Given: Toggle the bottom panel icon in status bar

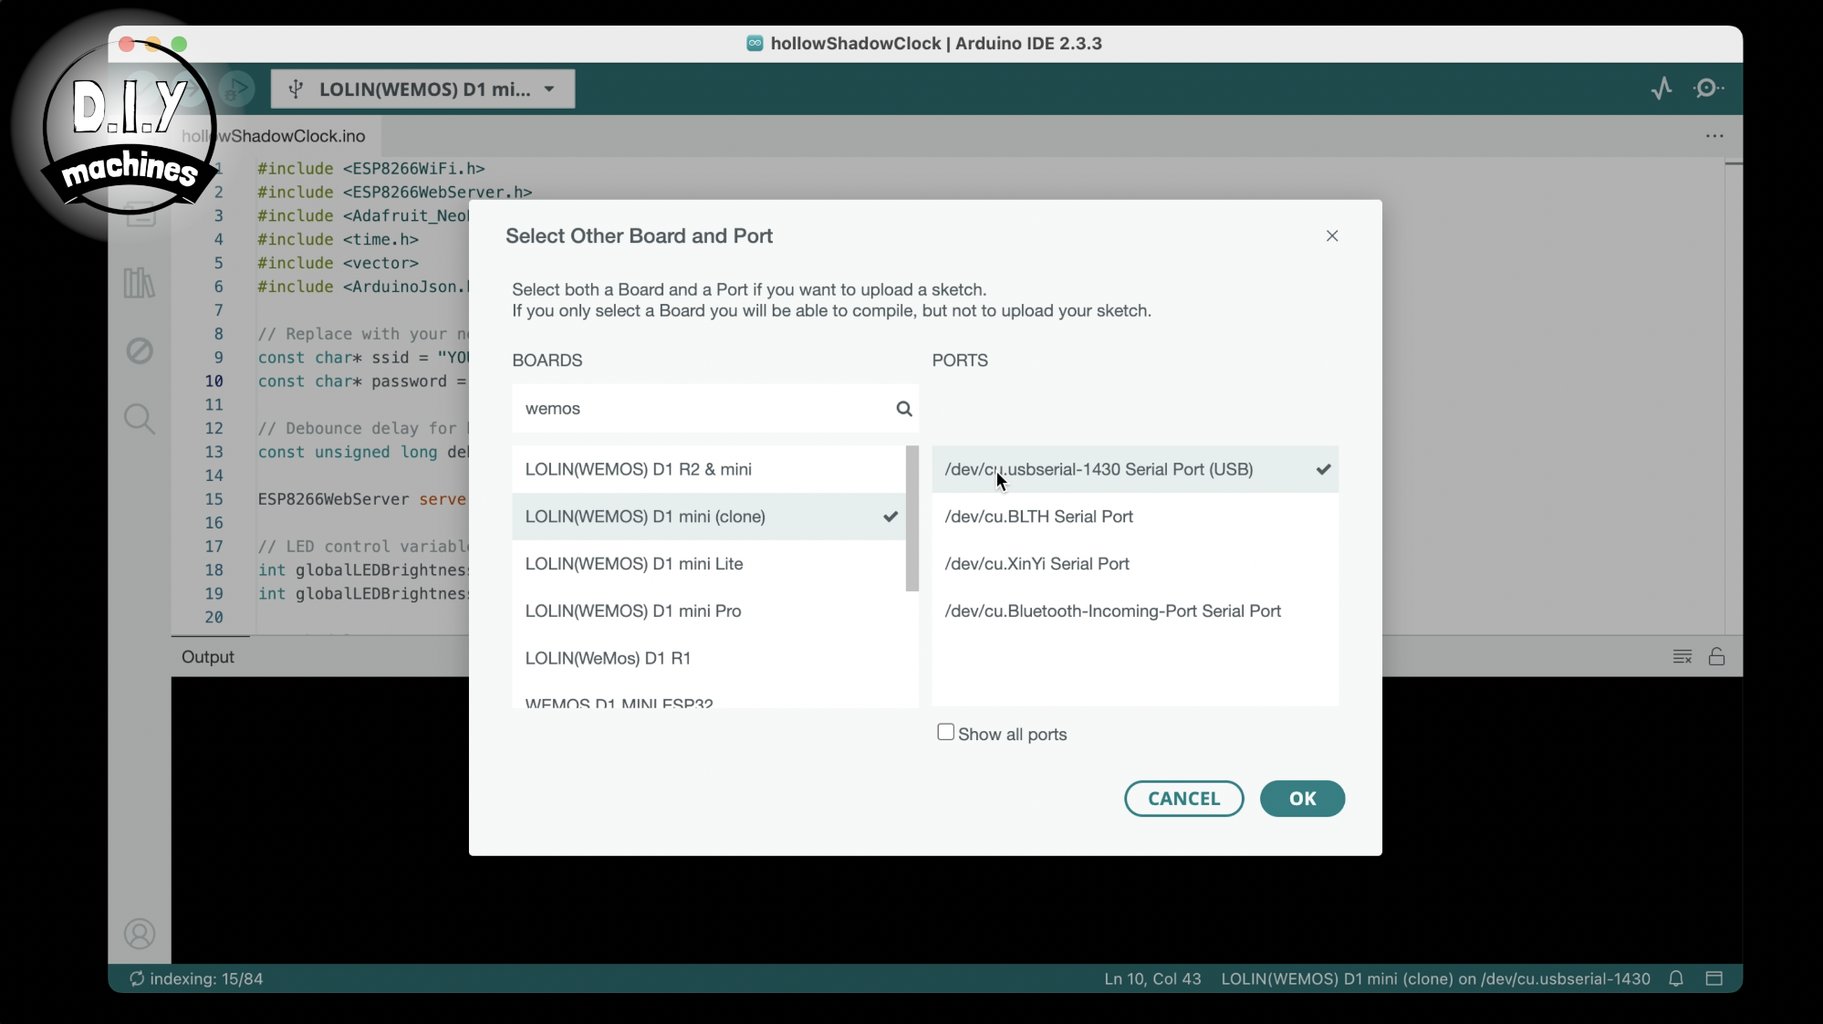Looking at the screenshot, I should [1714, 979].
